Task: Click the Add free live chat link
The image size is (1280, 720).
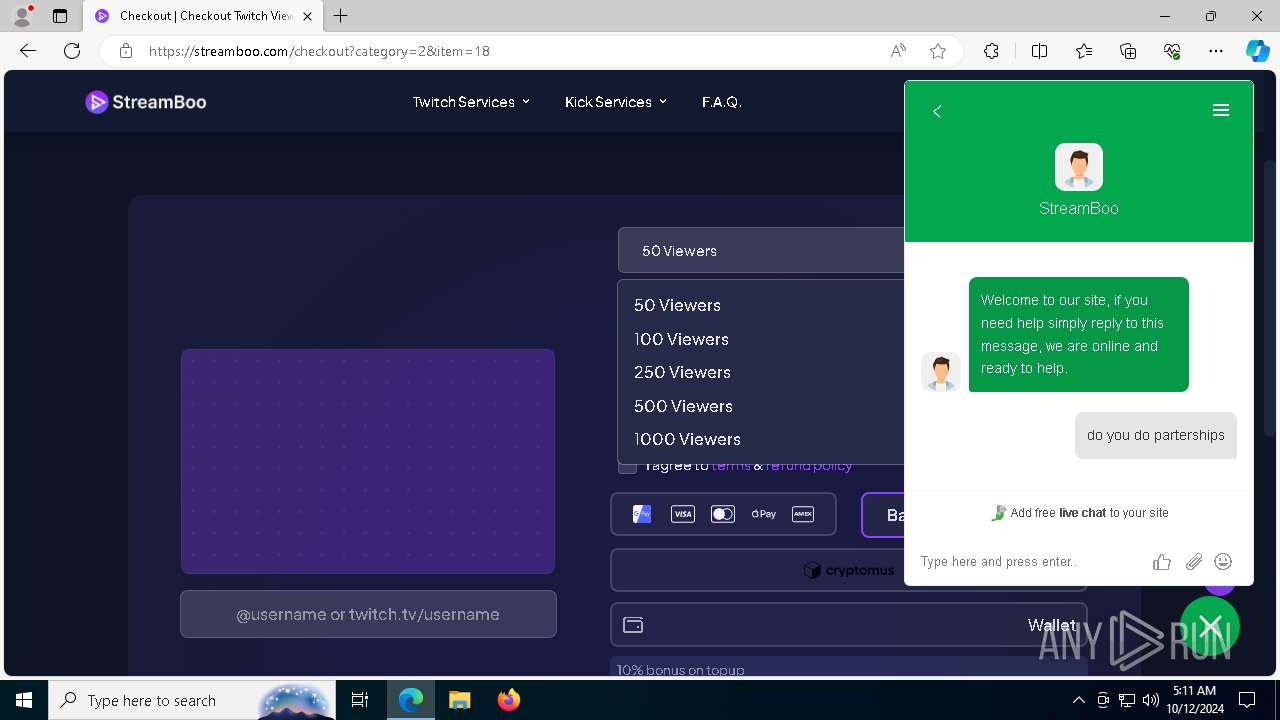Action: point(1079,513)
